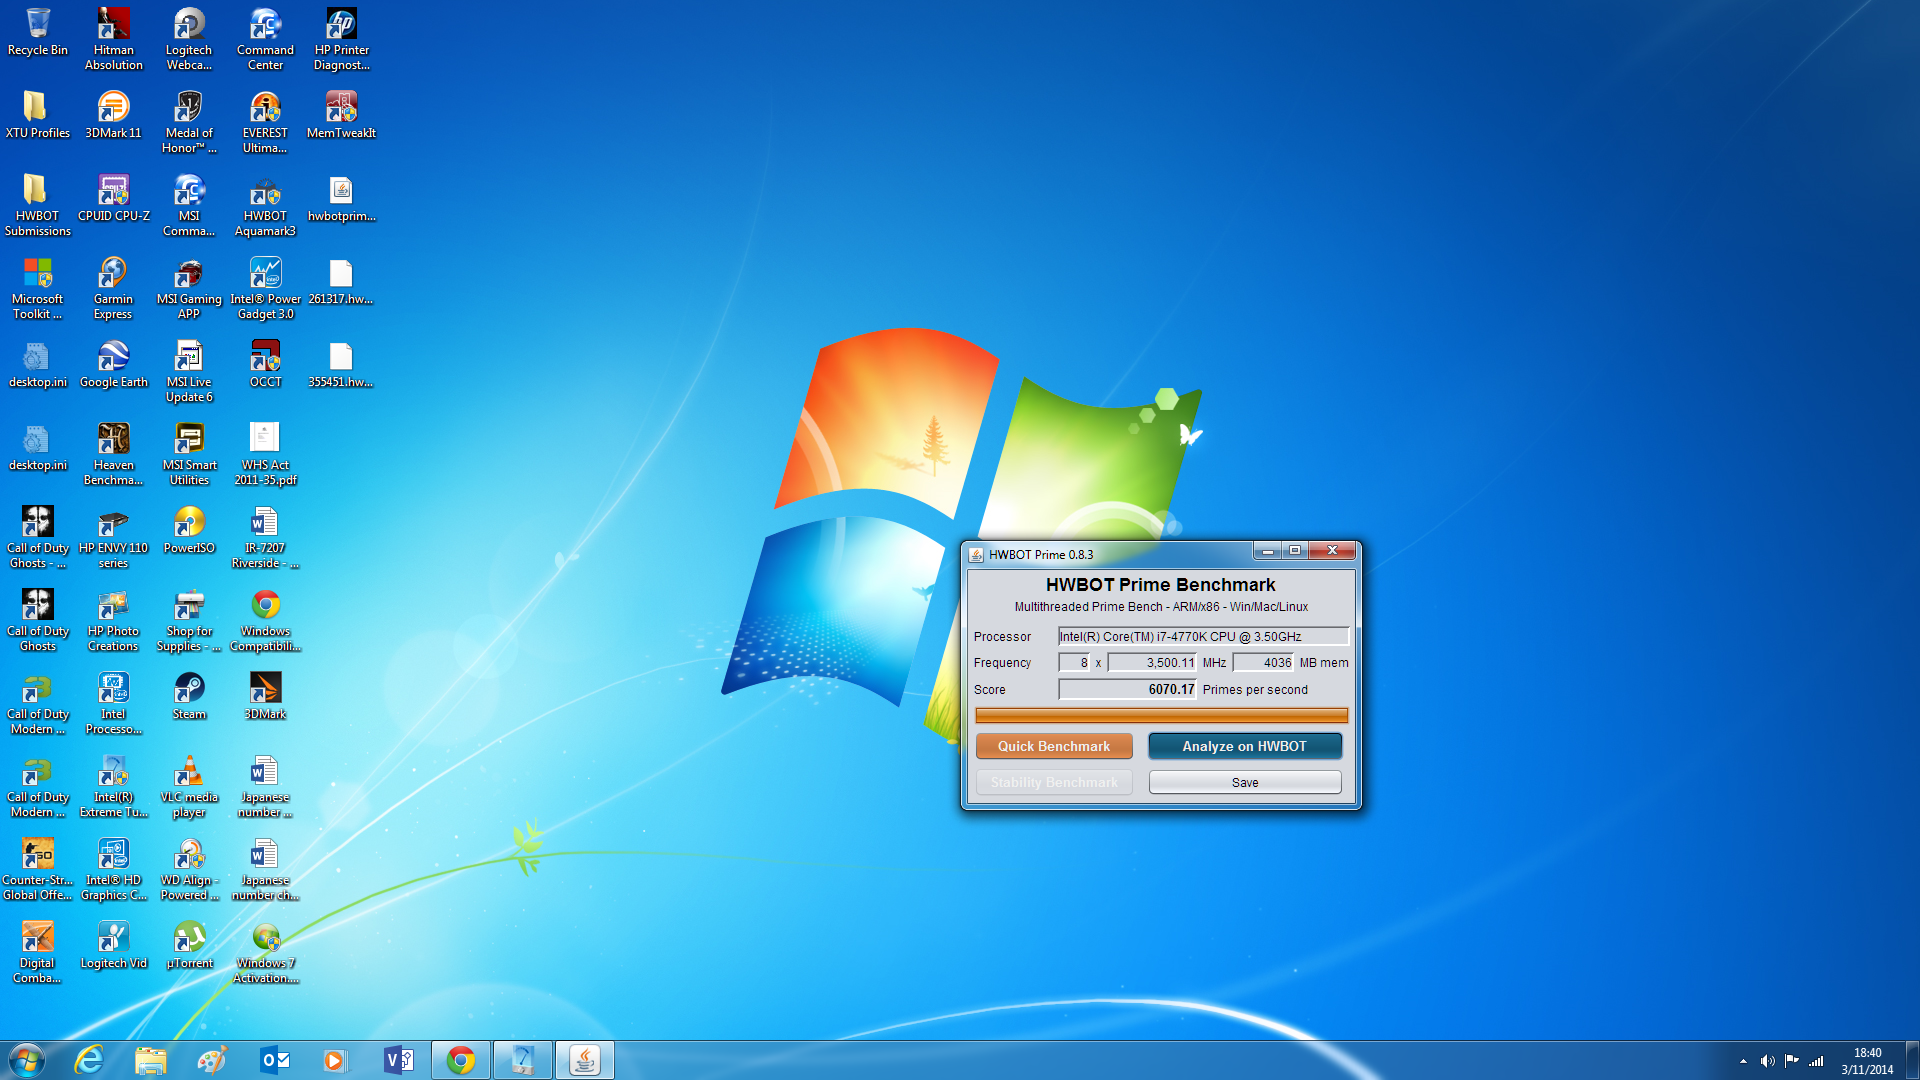Select the IR-7207 Riverside Word document
Viewport: 1920px width, 1080px height.
265,538
